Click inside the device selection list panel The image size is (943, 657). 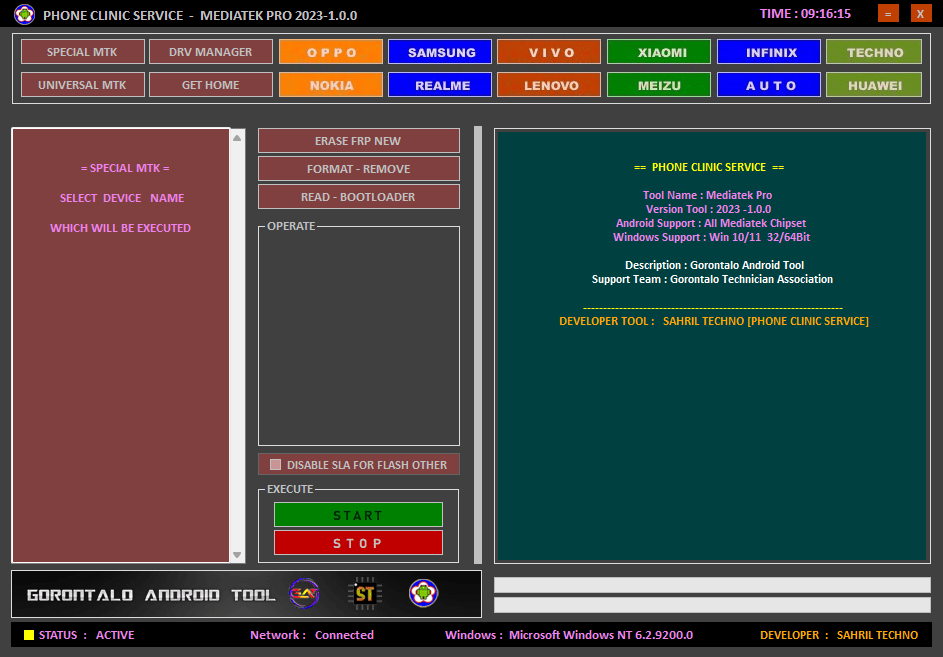coord(120,350)
